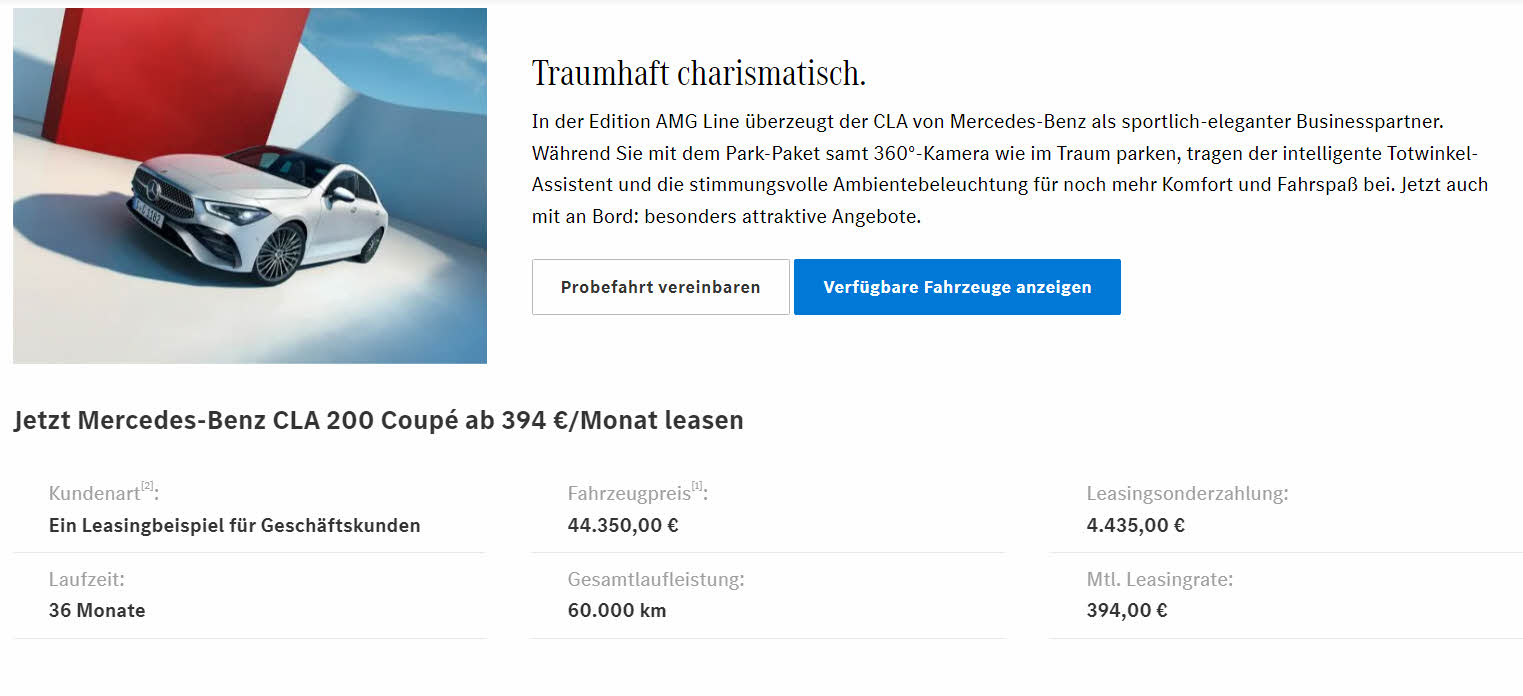Click the 60.000 km mileage value
This screenshot has height=696, width=1523.
(x=616, y=610)
